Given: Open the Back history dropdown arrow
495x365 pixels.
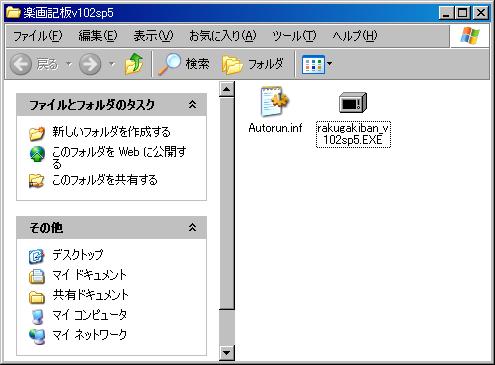Looking at the screenshot, I should (x=69, y=64).
